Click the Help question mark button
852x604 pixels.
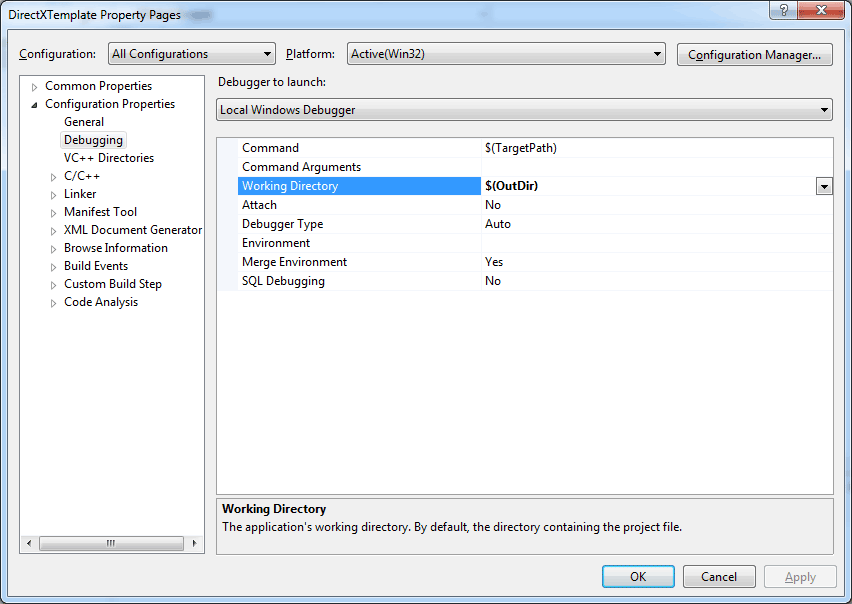[x=784, y=10]
